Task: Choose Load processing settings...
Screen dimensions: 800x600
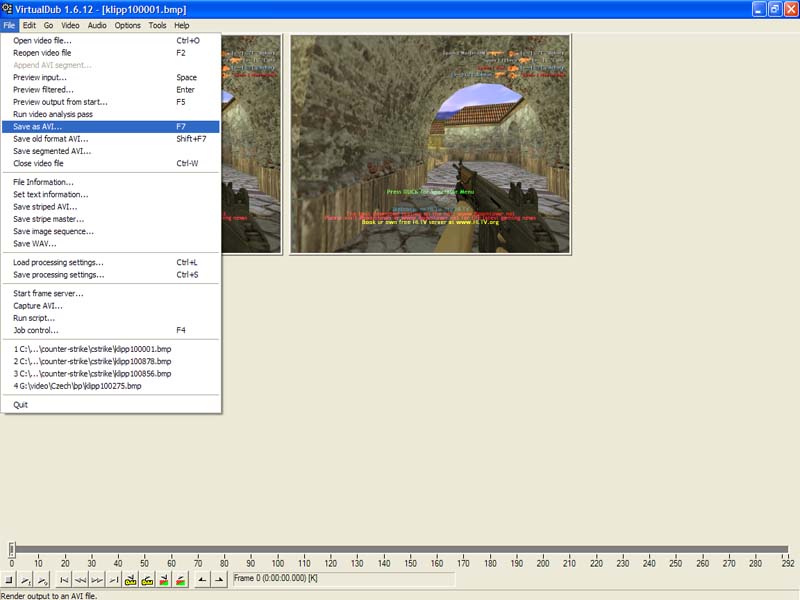Action: (111, 262)
